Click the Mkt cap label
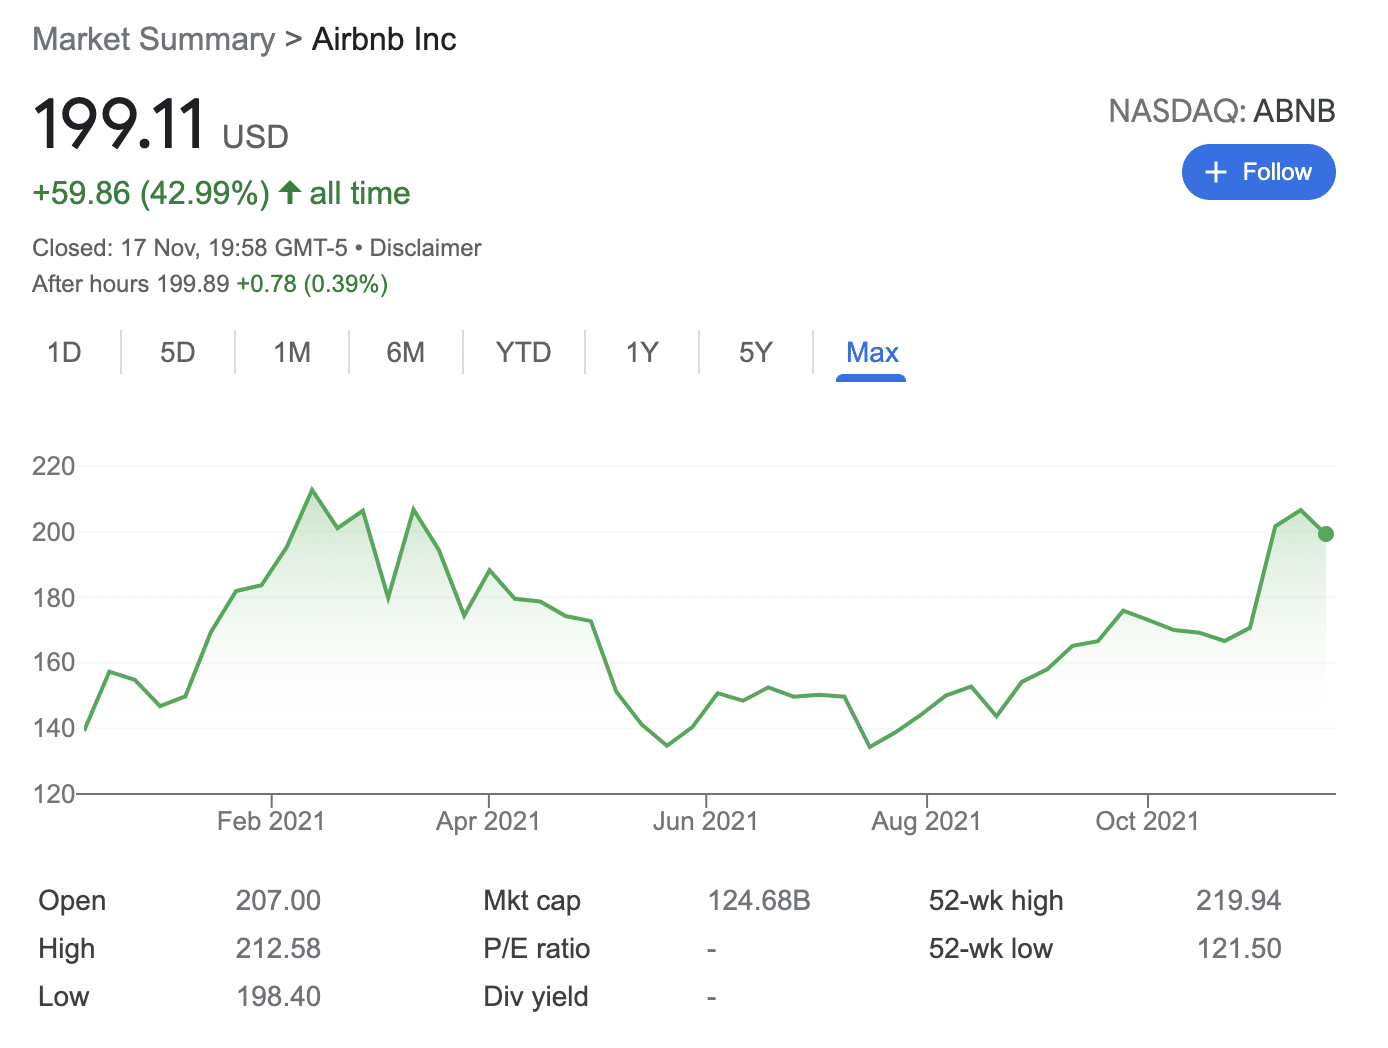The height and width of the screenshot is (1048, 1388). (x=532, y=901)
